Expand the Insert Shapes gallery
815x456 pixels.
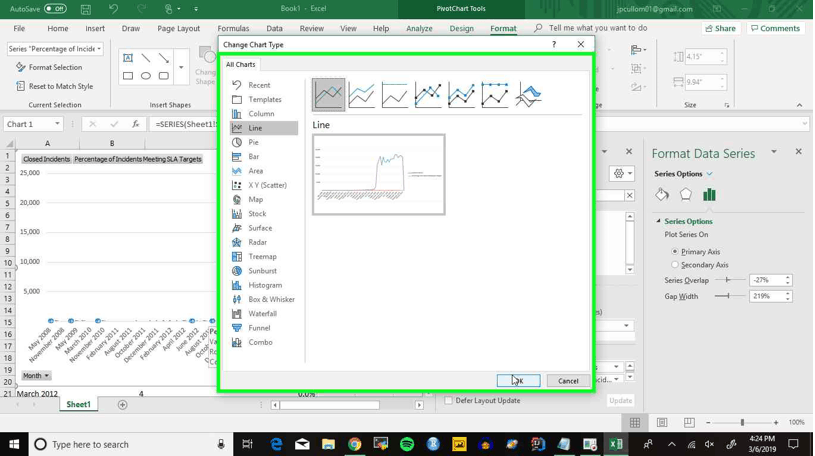[x=181, y=67]
